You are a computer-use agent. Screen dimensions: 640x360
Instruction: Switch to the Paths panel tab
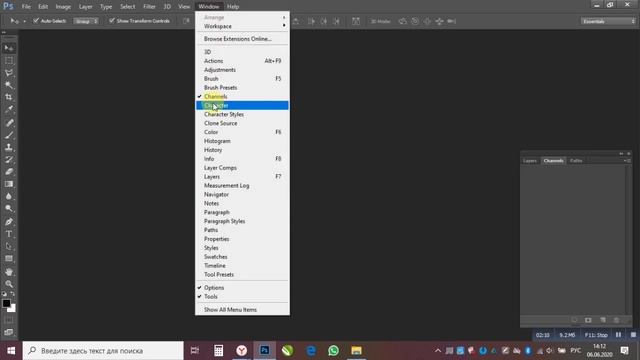(x=576, y=161)
